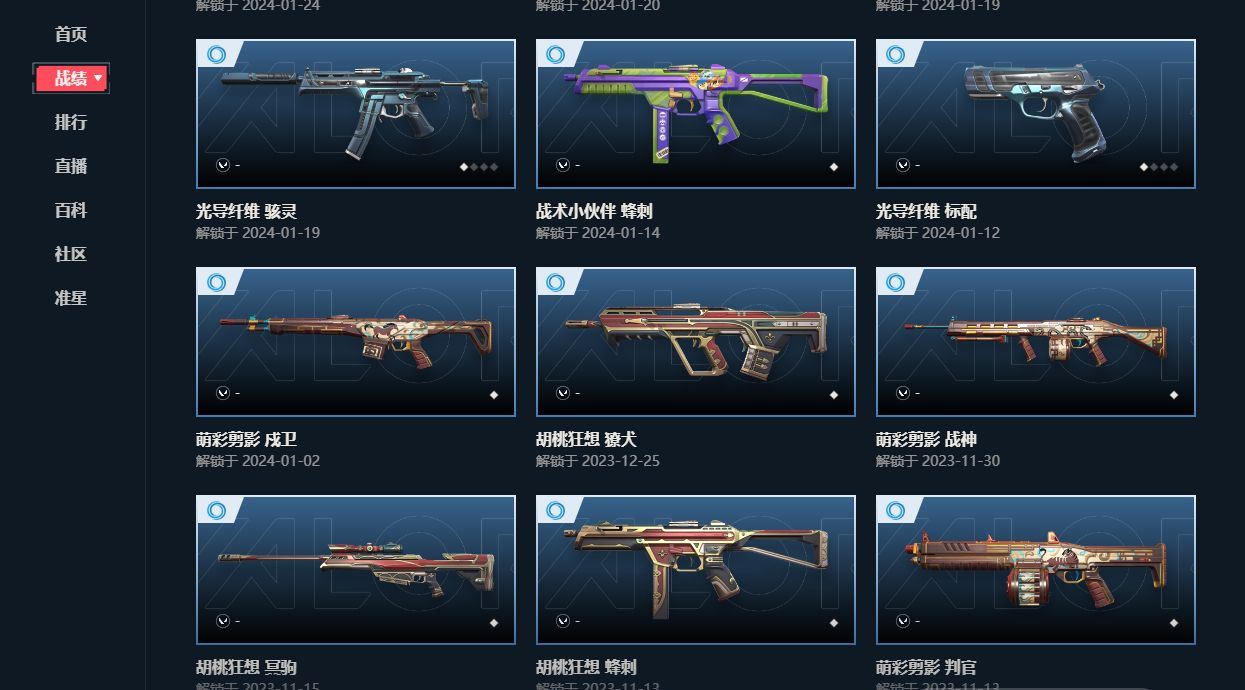The height and width of the screenshot is (690, 1245).
Task: Open the 准星 sidebar entry
Action: click(71, 298)
